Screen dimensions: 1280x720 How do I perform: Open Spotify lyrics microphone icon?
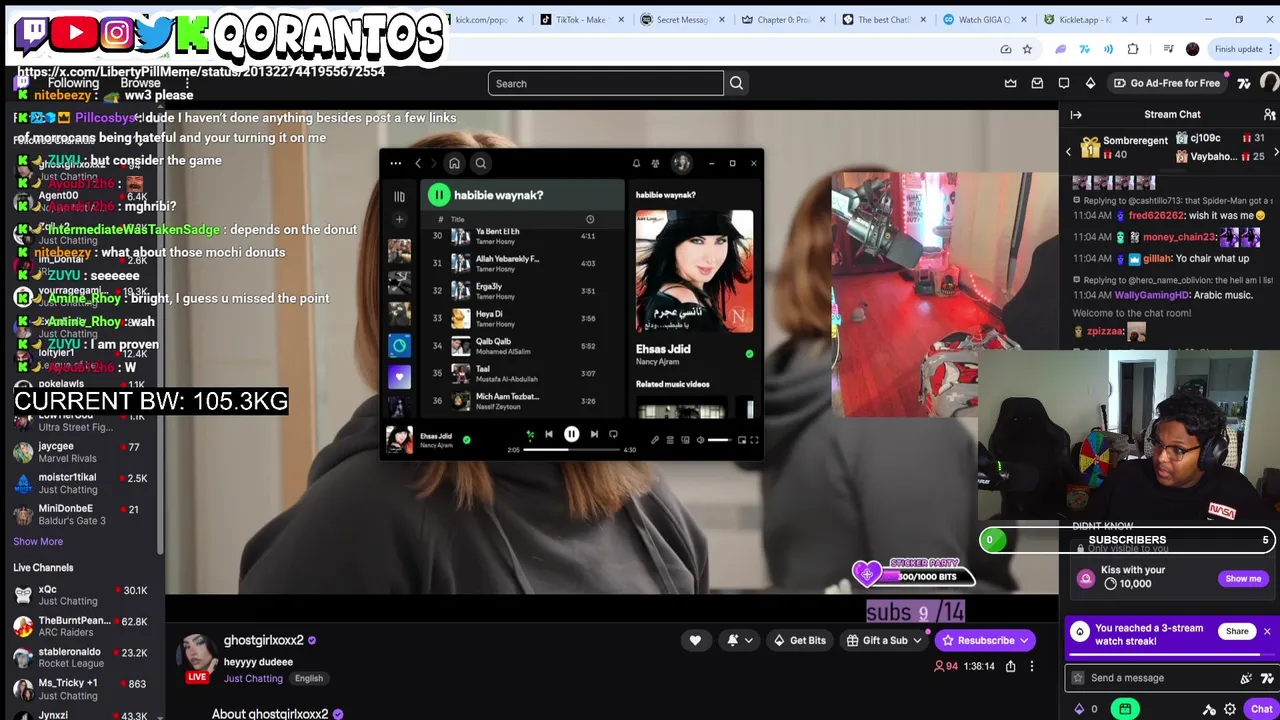[x=655, y=440]
